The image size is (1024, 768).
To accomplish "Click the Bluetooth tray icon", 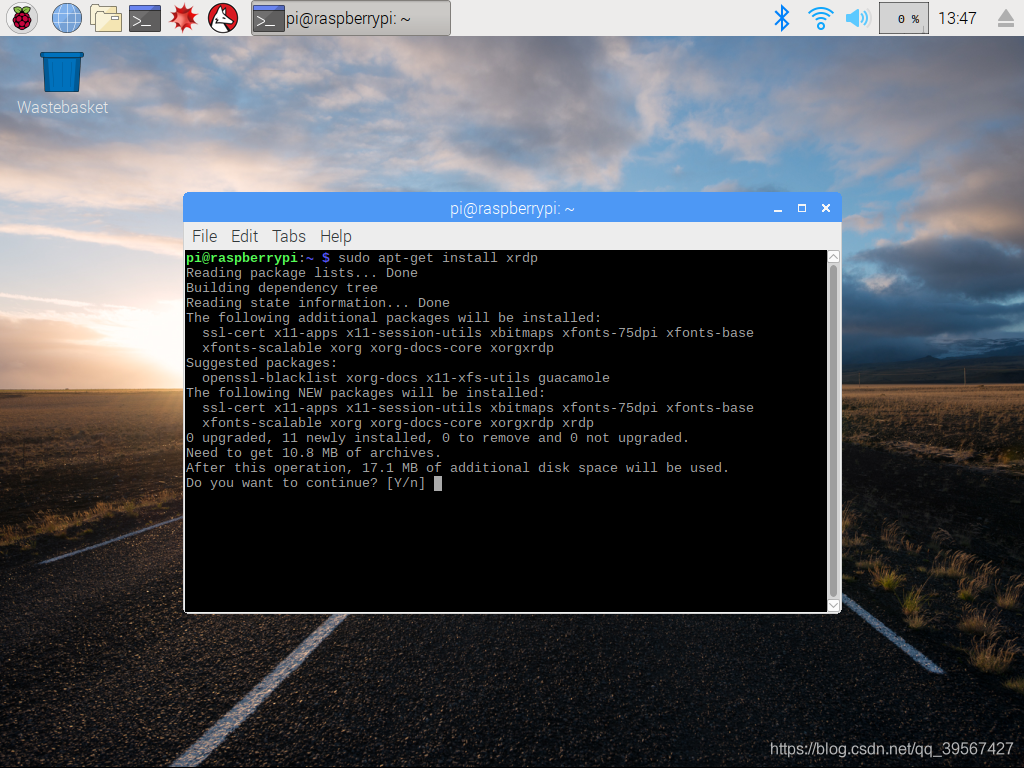I will [x=781, y=18].
